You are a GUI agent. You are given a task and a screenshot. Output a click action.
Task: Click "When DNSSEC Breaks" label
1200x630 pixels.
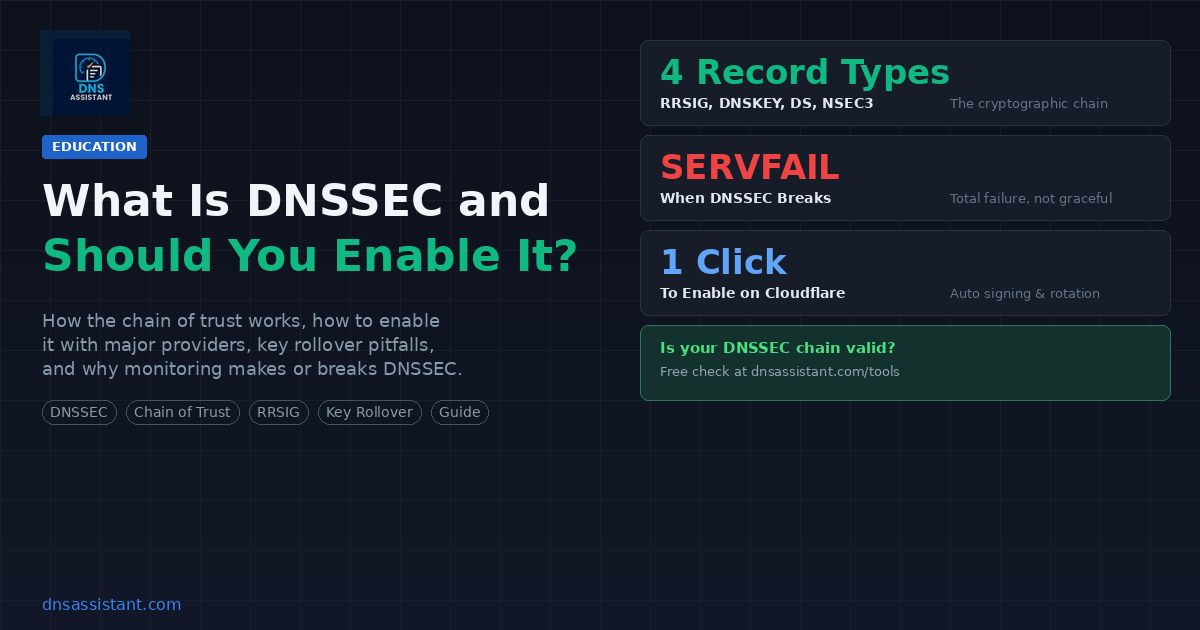[x=745, y=198]
